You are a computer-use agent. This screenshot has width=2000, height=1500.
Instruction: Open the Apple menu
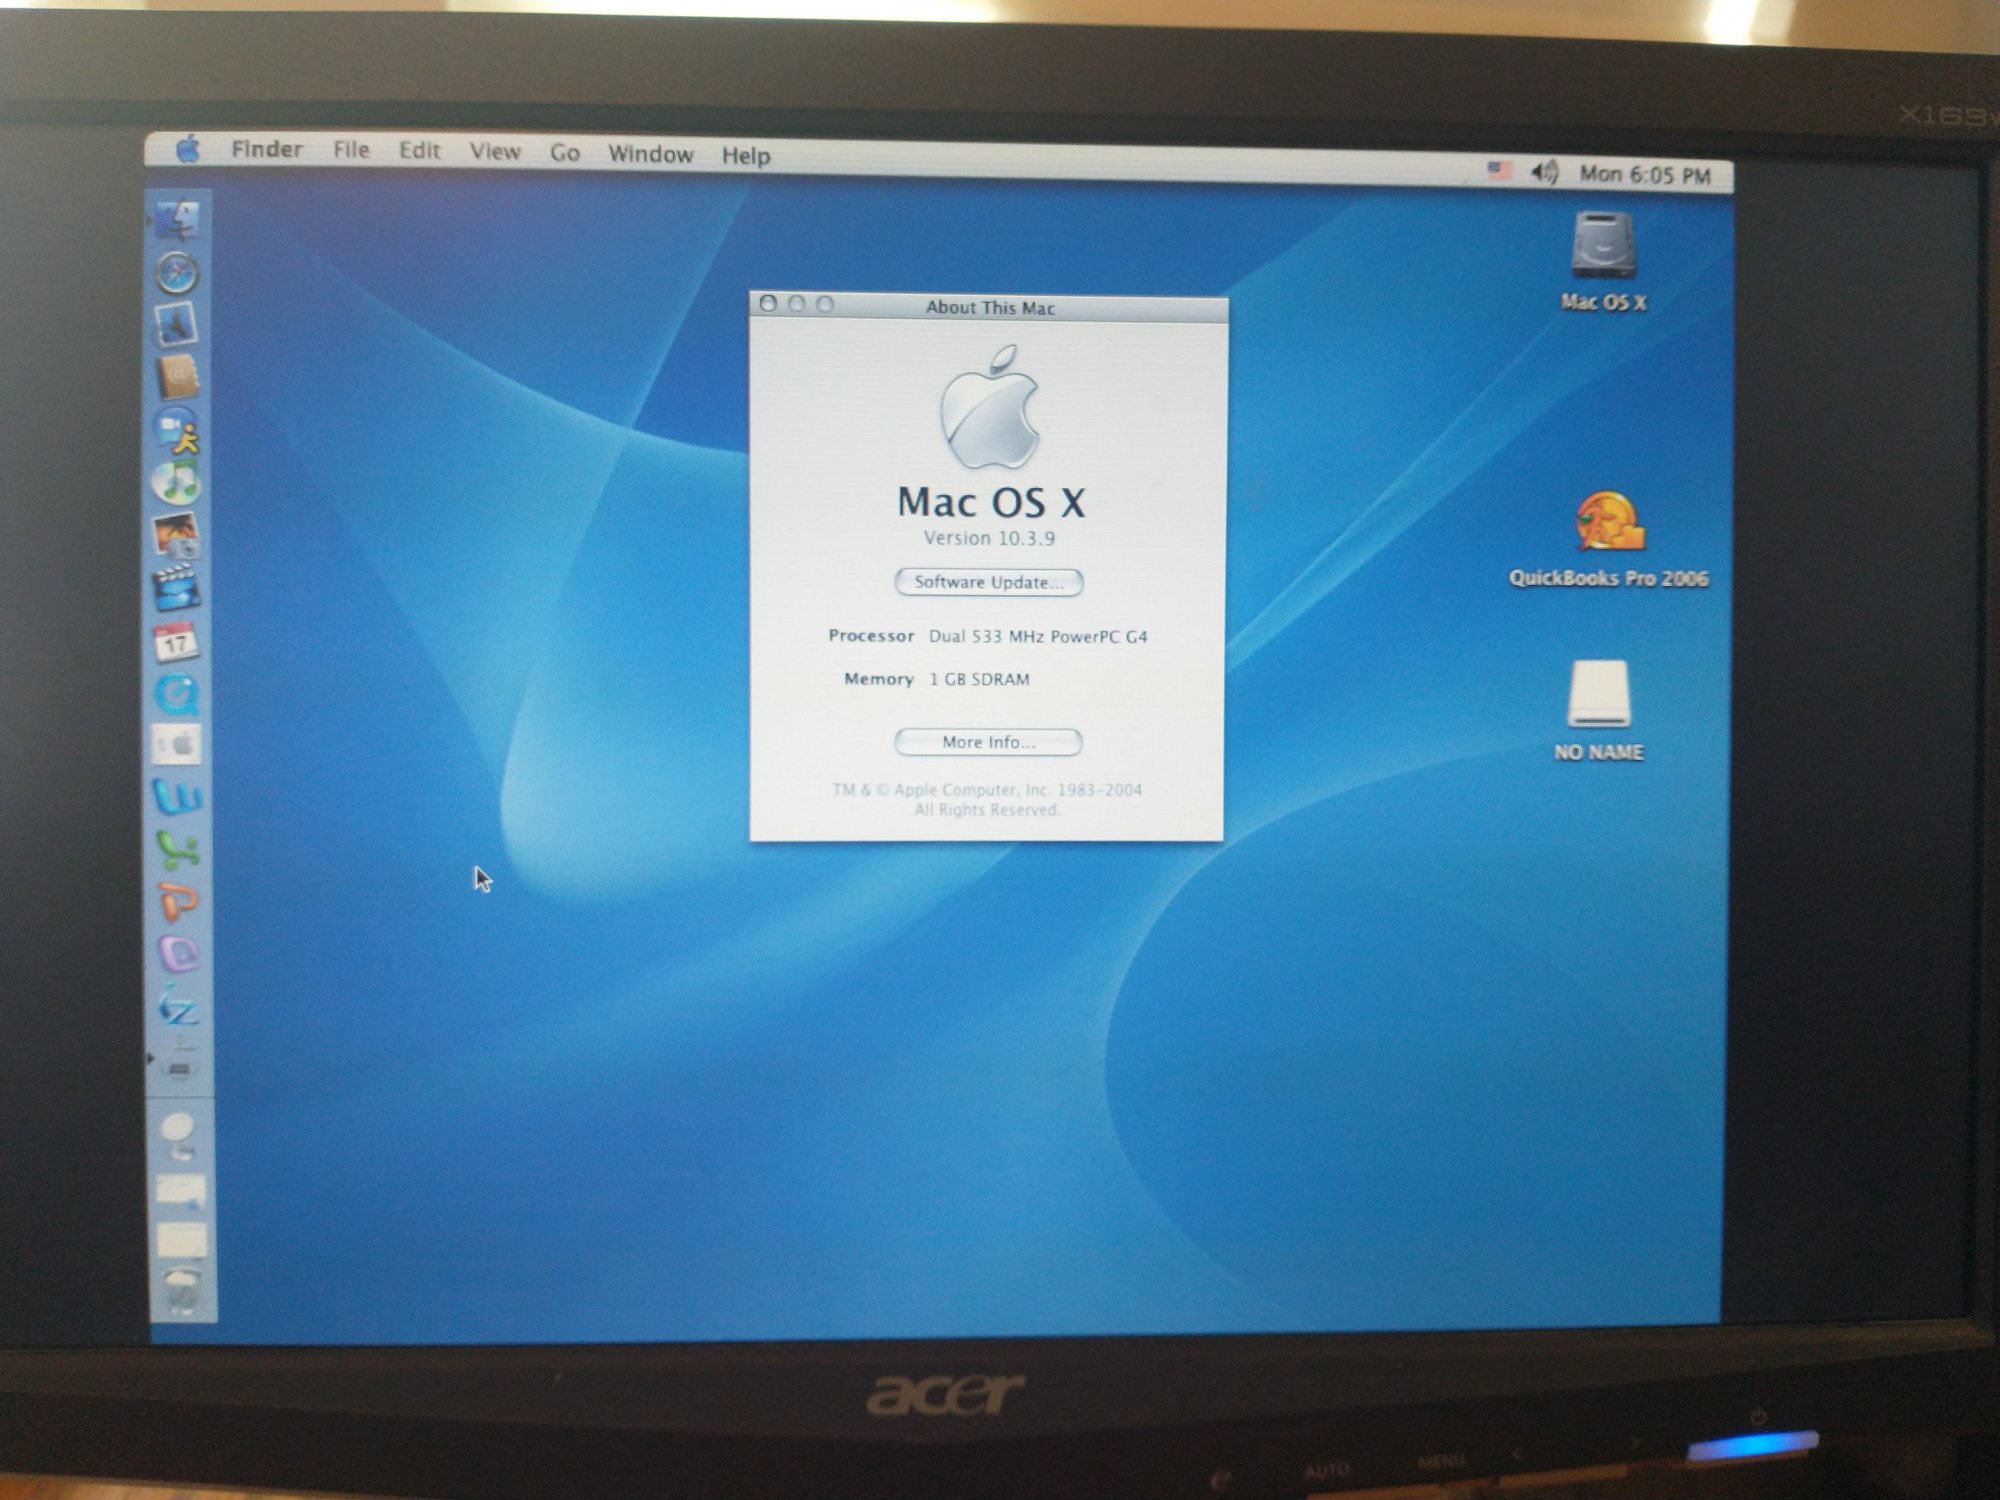point(187,149)
